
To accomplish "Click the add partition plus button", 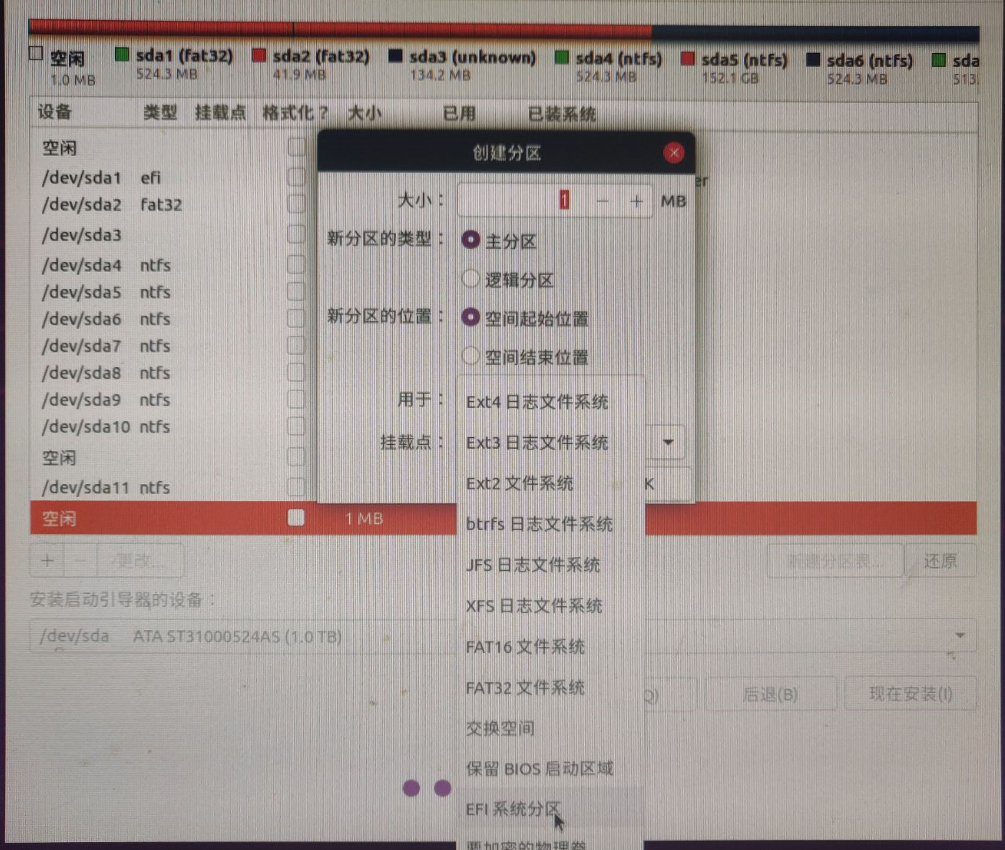I will click(x=47, y=561).
